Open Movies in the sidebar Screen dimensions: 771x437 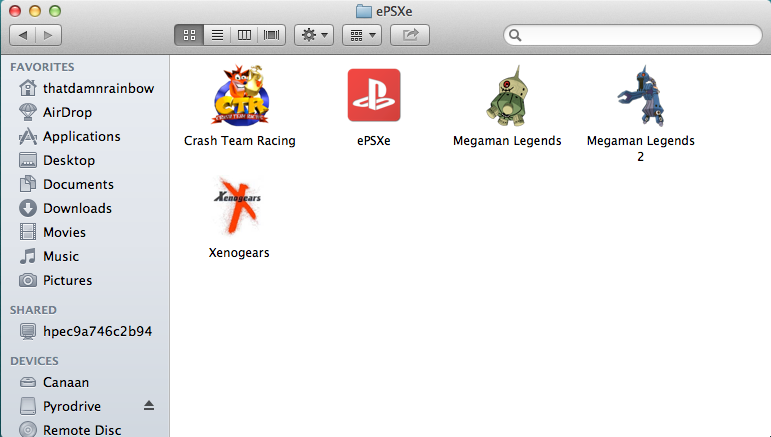tap(86, 233)
